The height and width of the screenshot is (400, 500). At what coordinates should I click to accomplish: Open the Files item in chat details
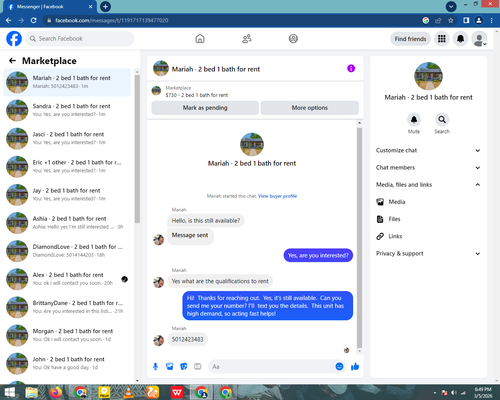point(428,219)
